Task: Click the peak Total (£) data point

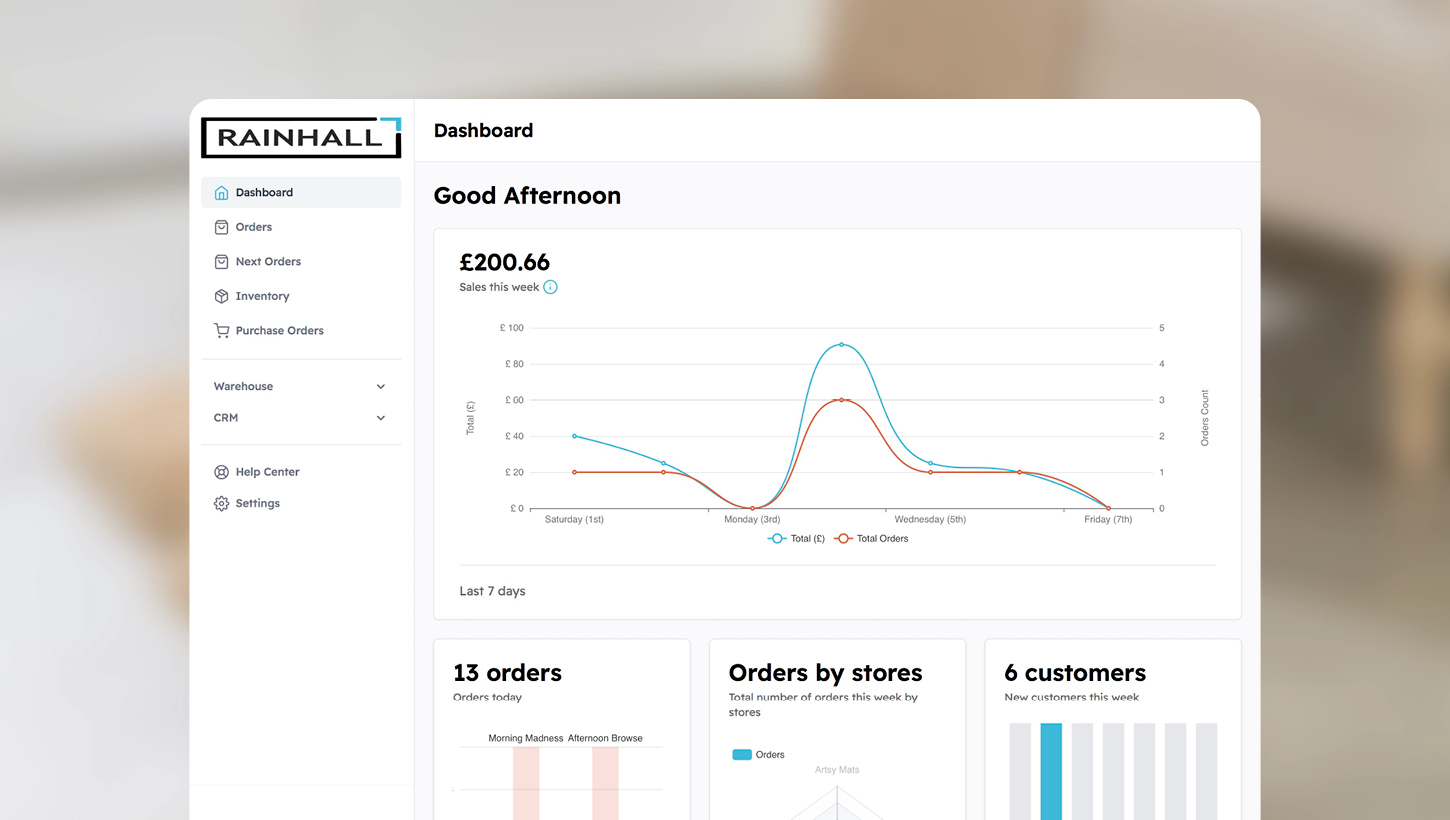Action: tap(841, 344)
